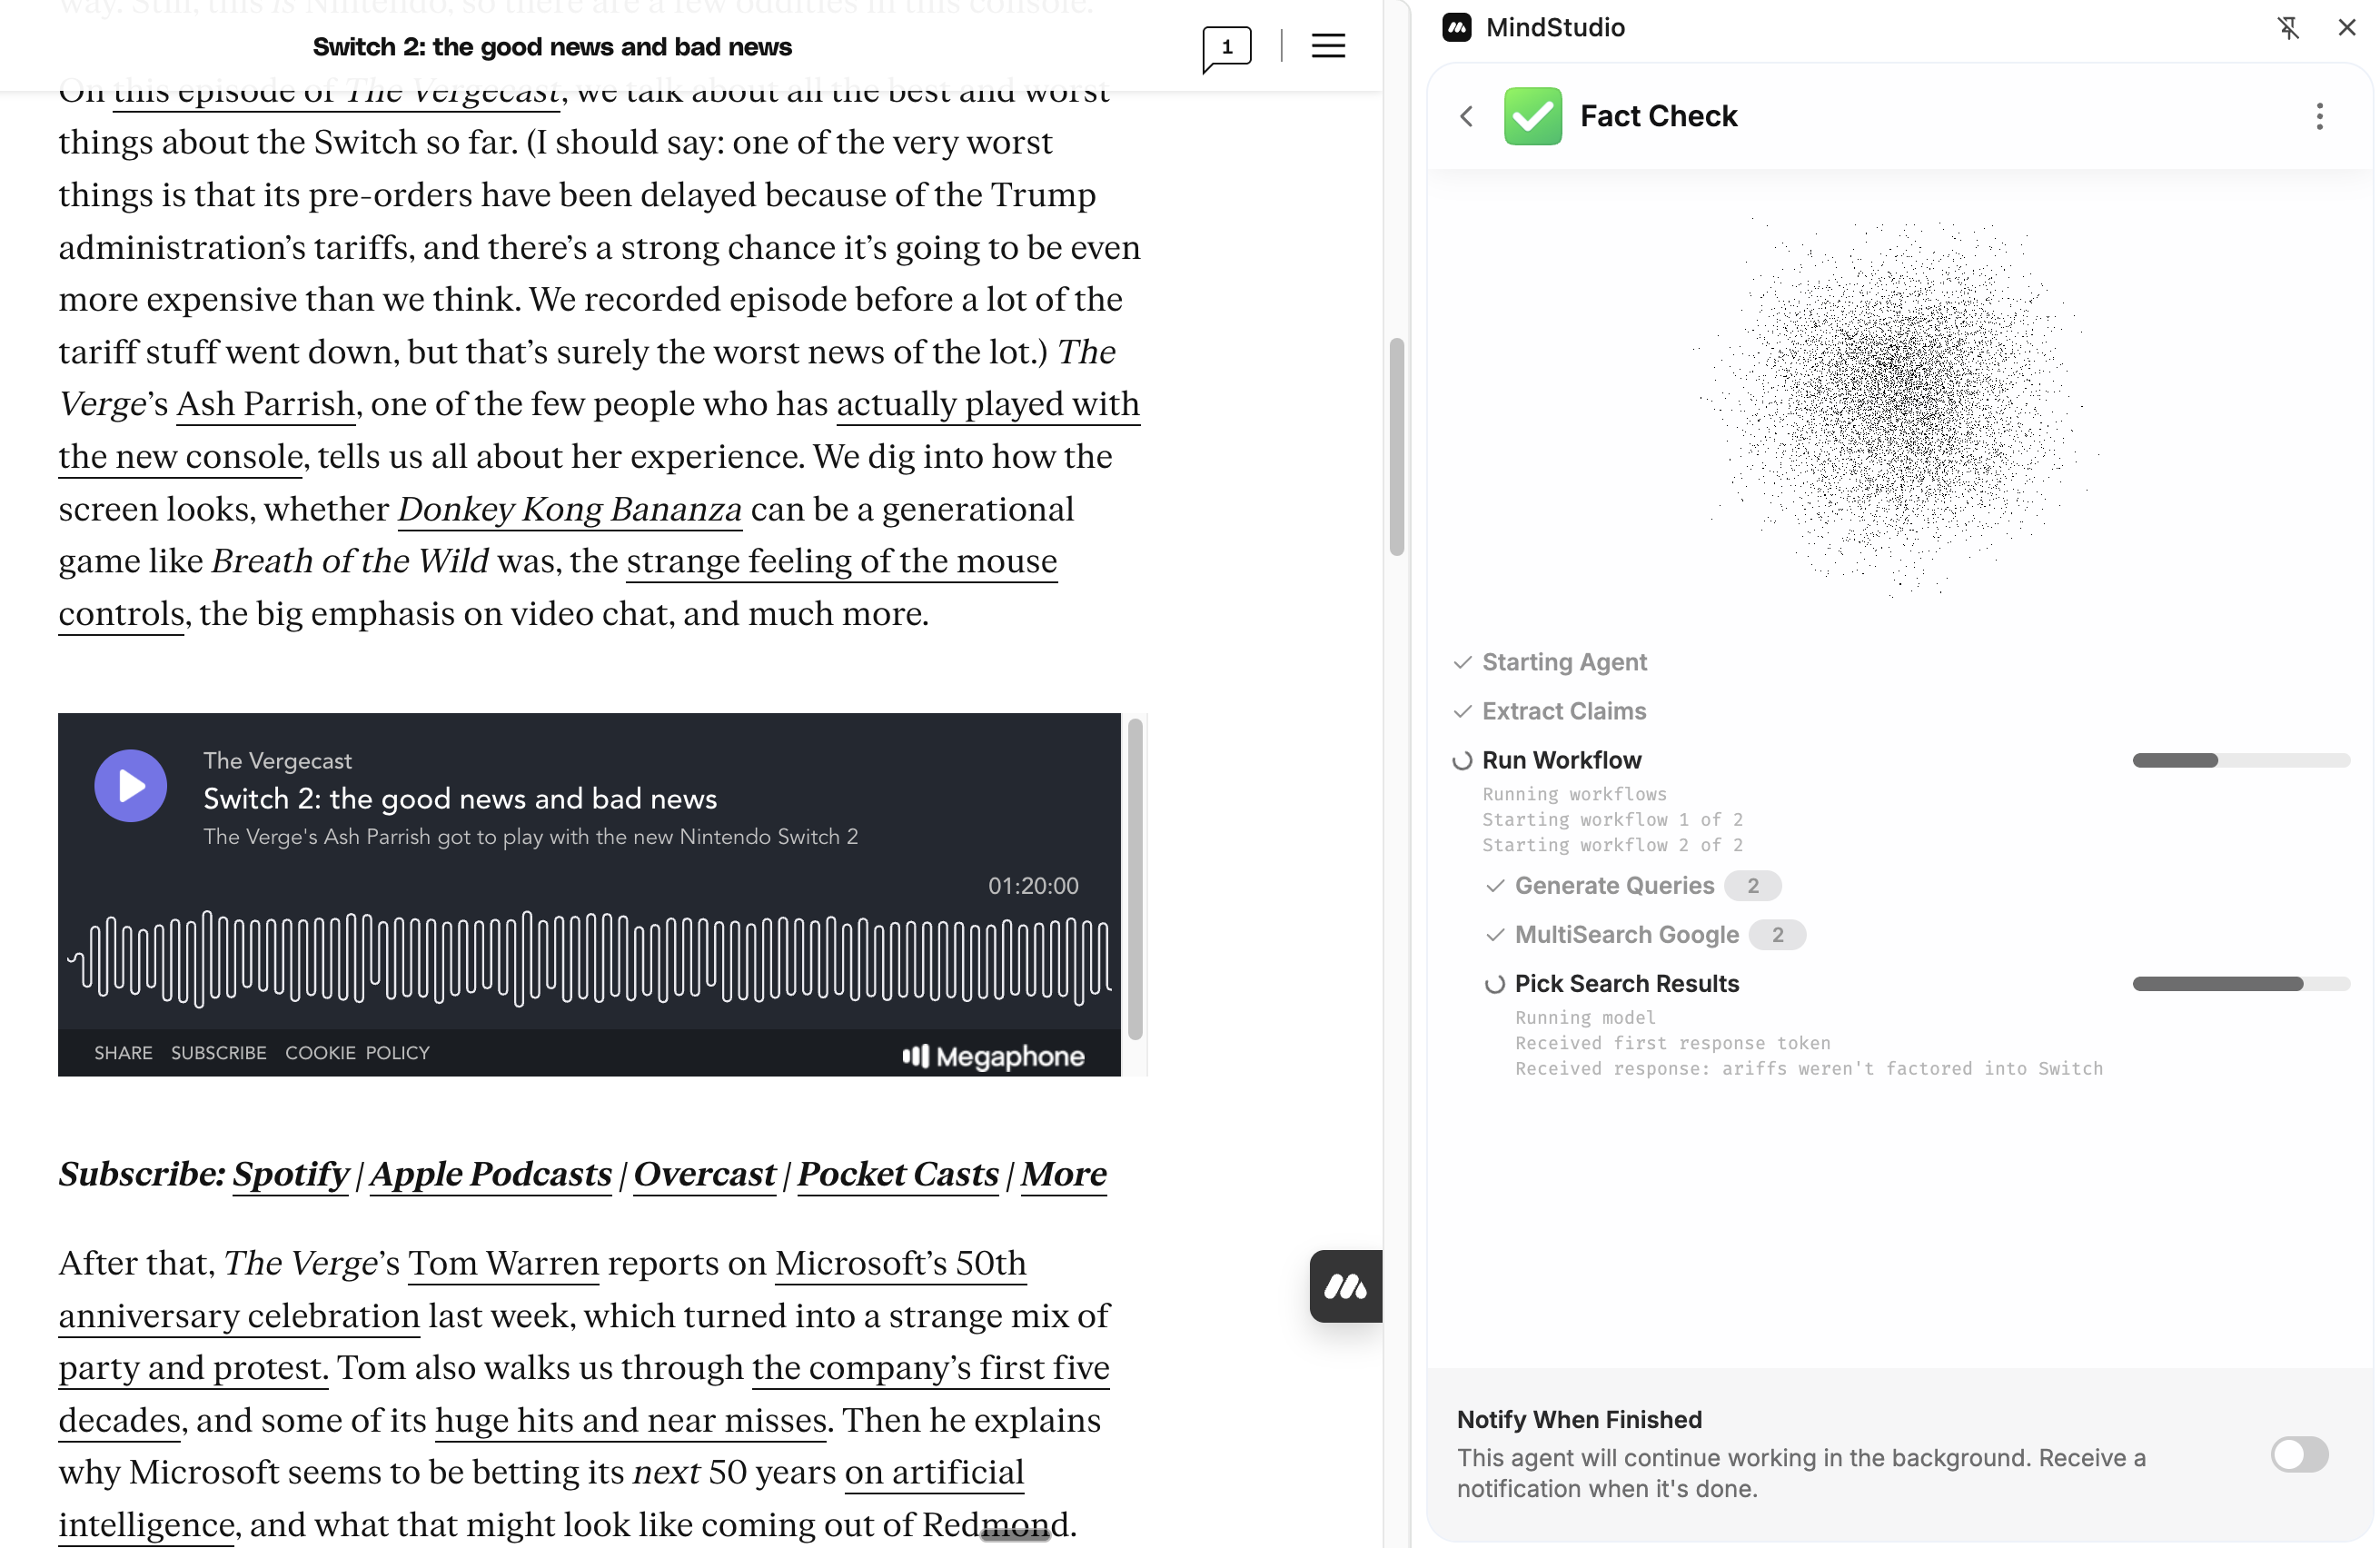Click the unpin icon in MindStudio header
The height and width of the screenshot is (1548, 2380).
point(2288,28)
